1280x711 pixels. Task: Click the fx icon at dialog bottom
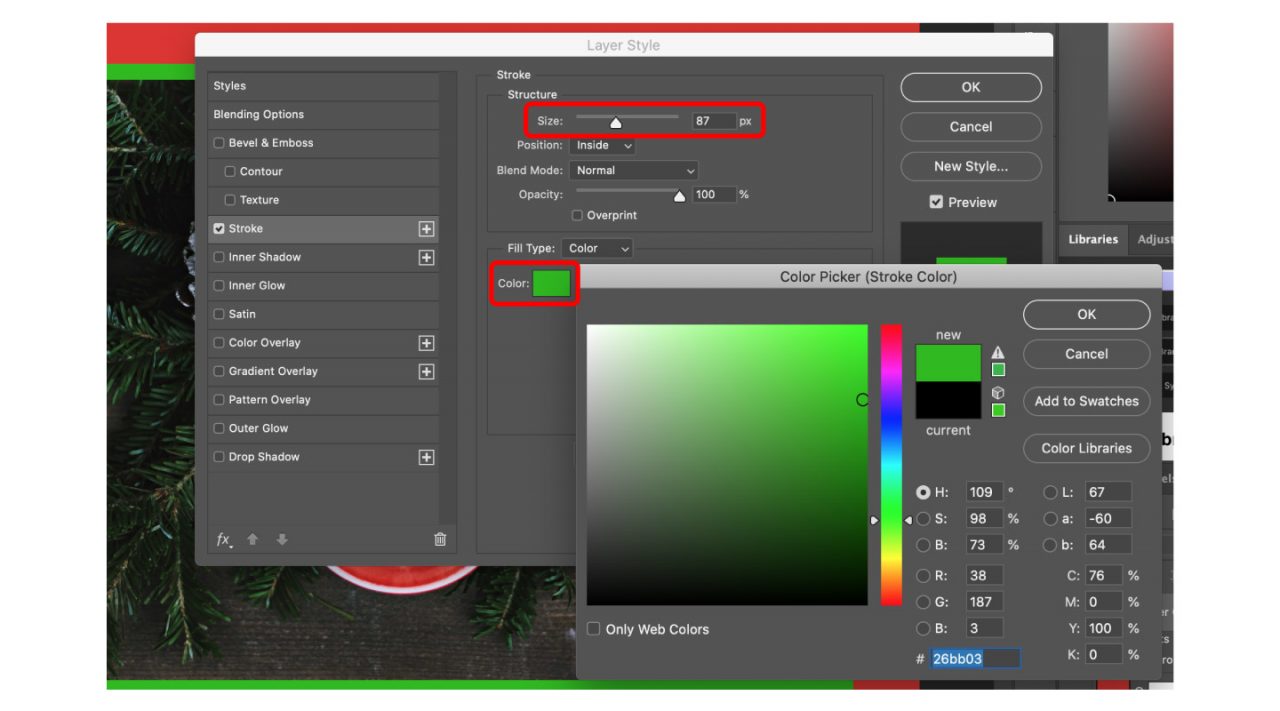point(223,540)
